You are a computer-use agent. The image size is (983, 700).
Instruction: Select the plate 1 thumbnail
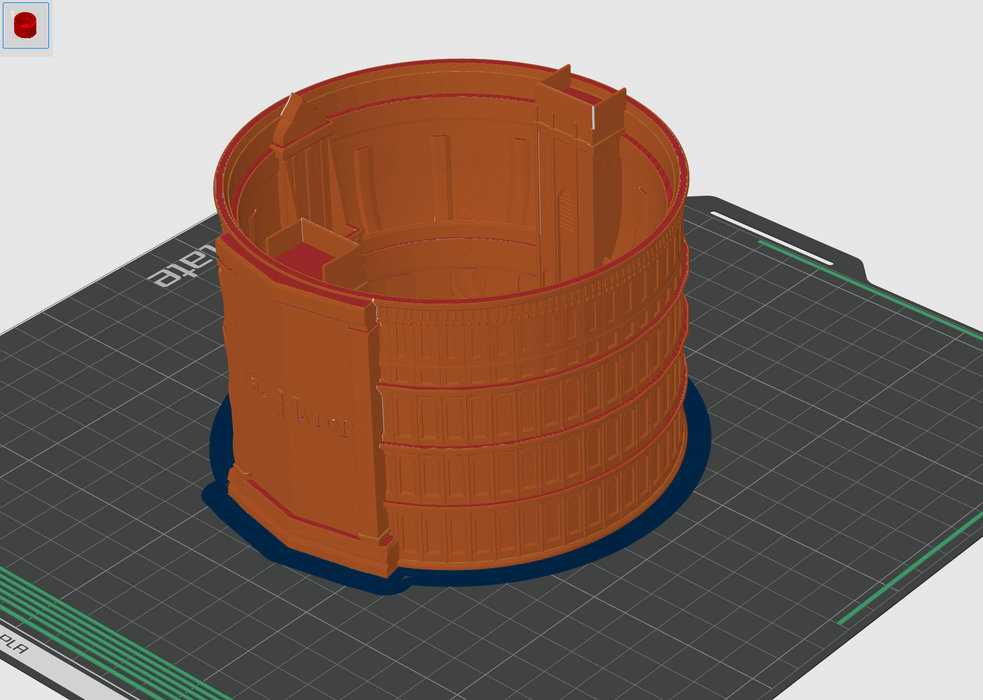[25, 26]
